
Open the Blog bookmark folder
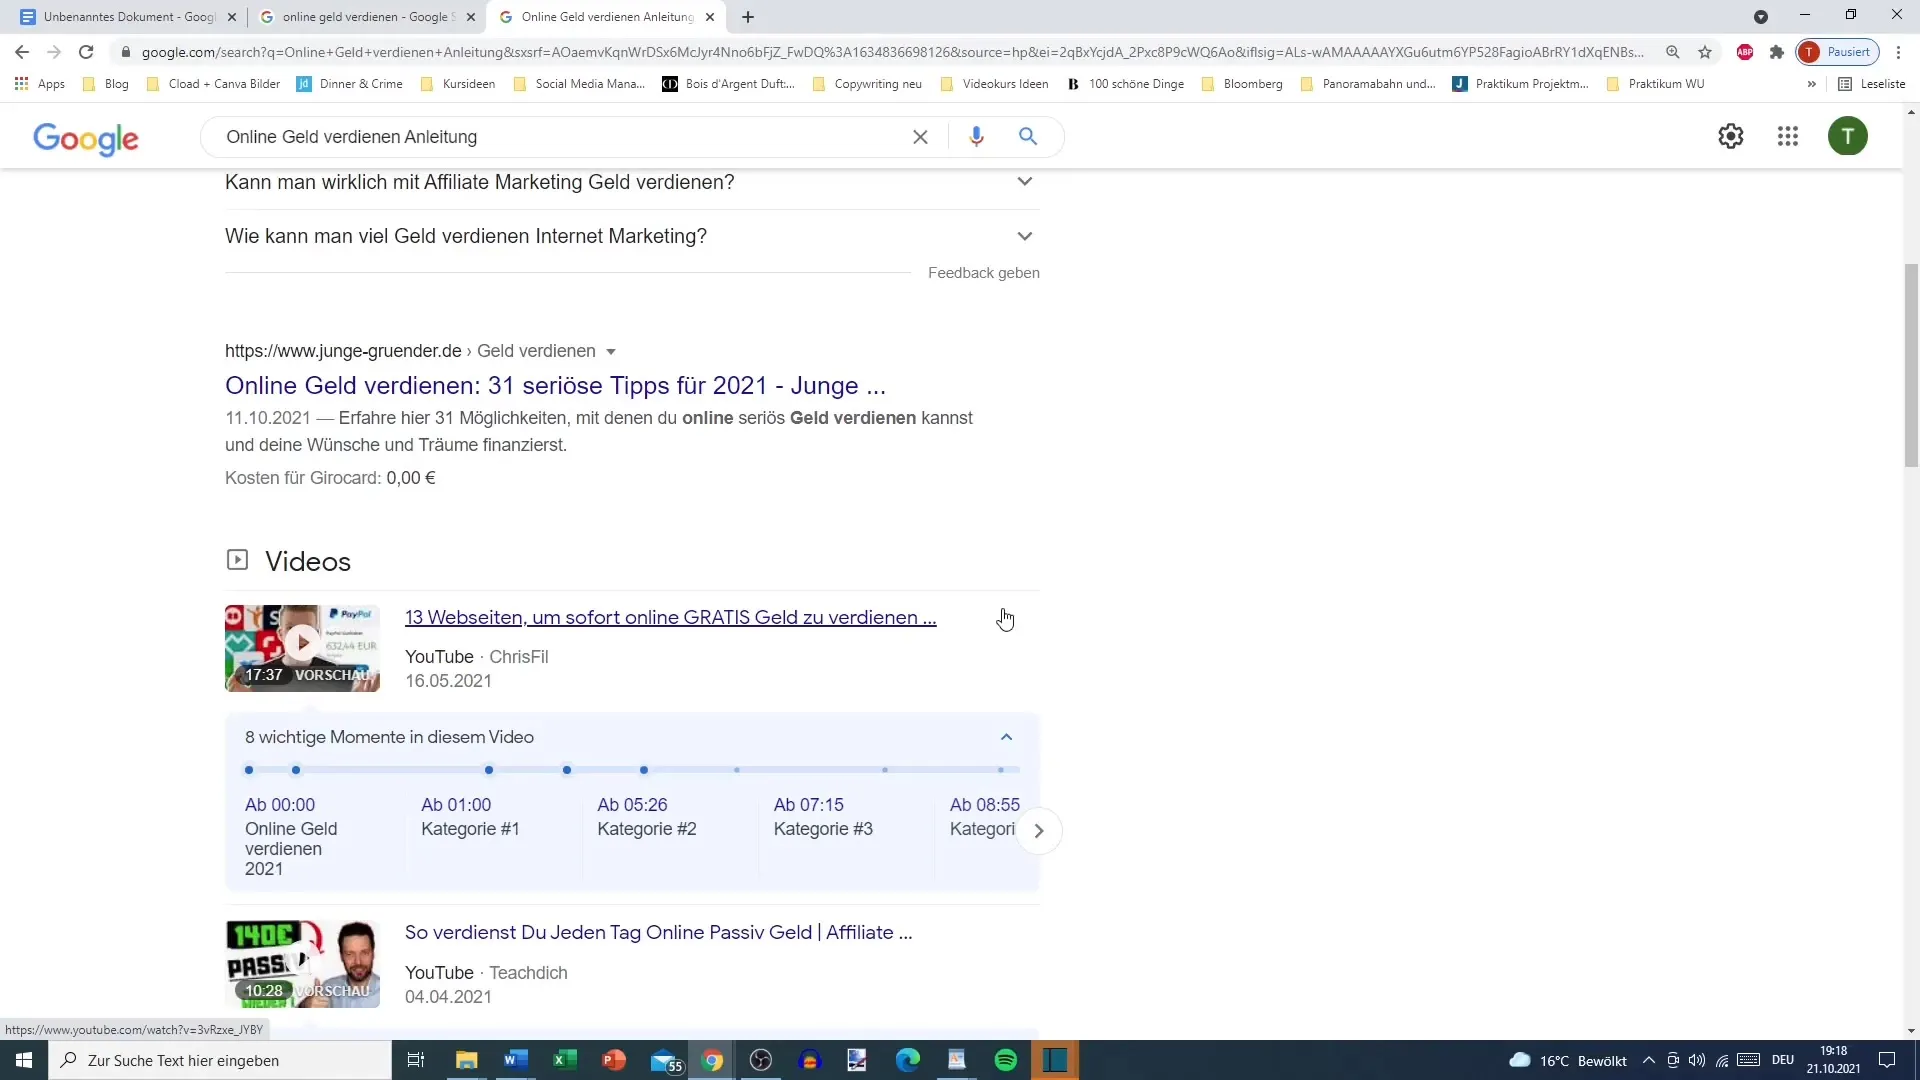(x=106, y=84)
